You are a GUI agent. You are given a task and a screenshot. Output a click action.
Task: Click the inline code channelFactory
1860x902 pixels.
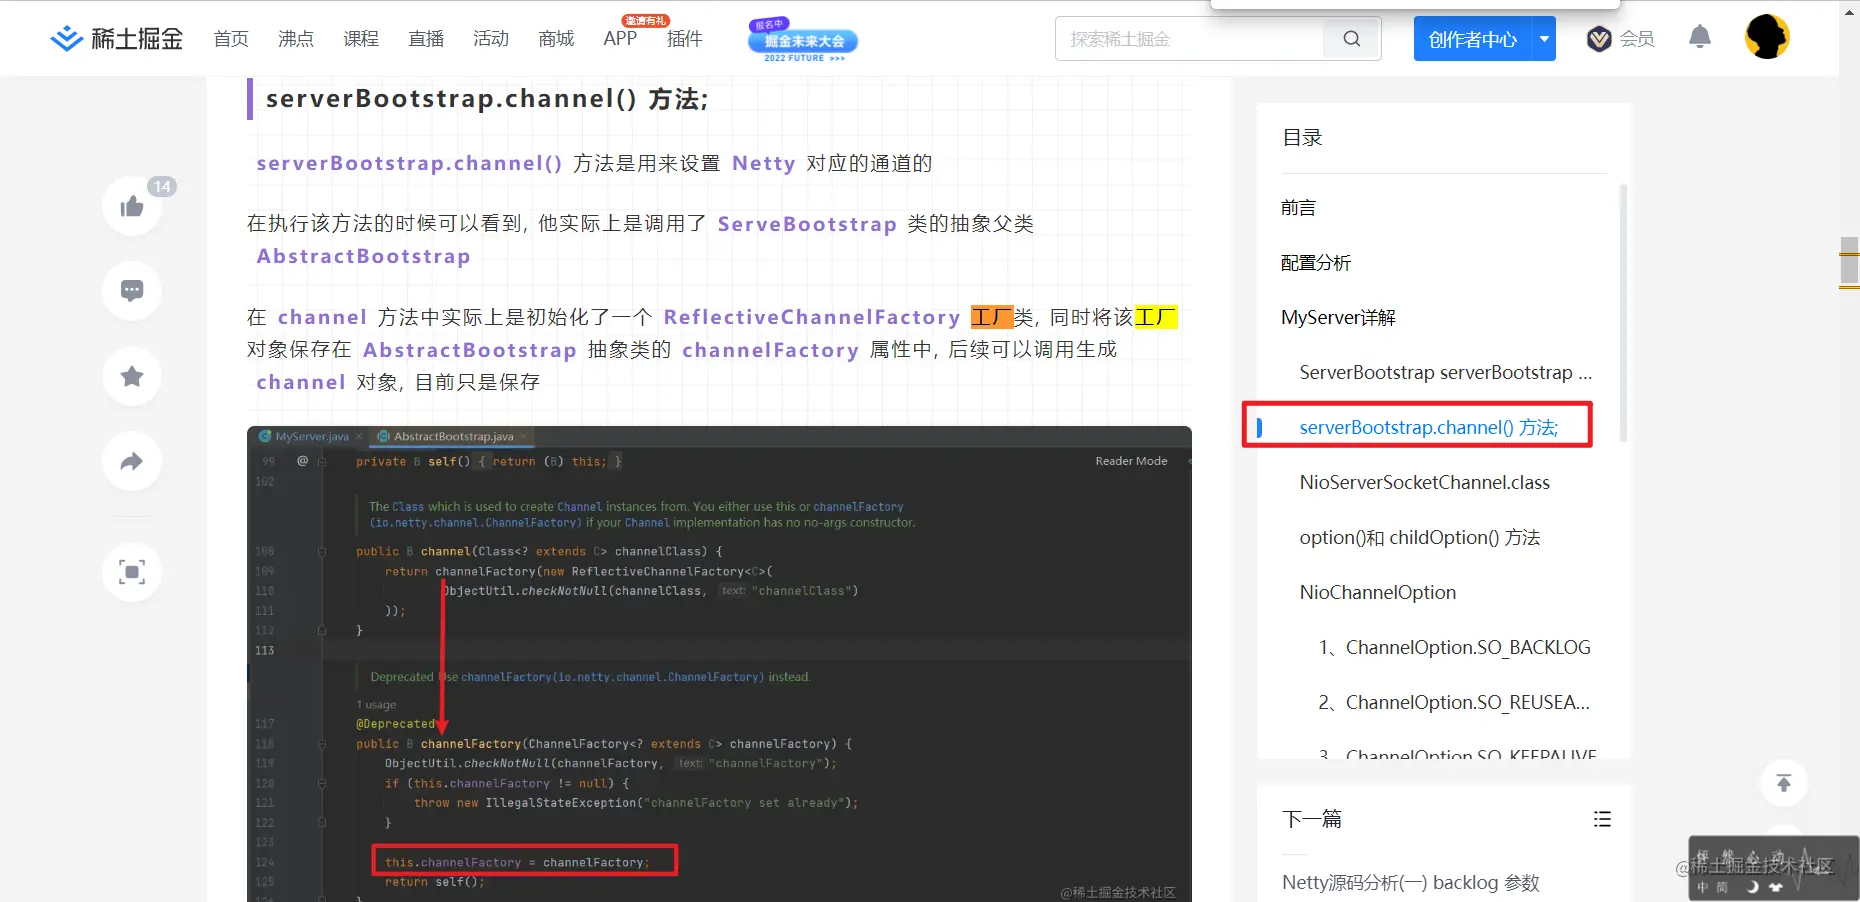tap(770, 350)
